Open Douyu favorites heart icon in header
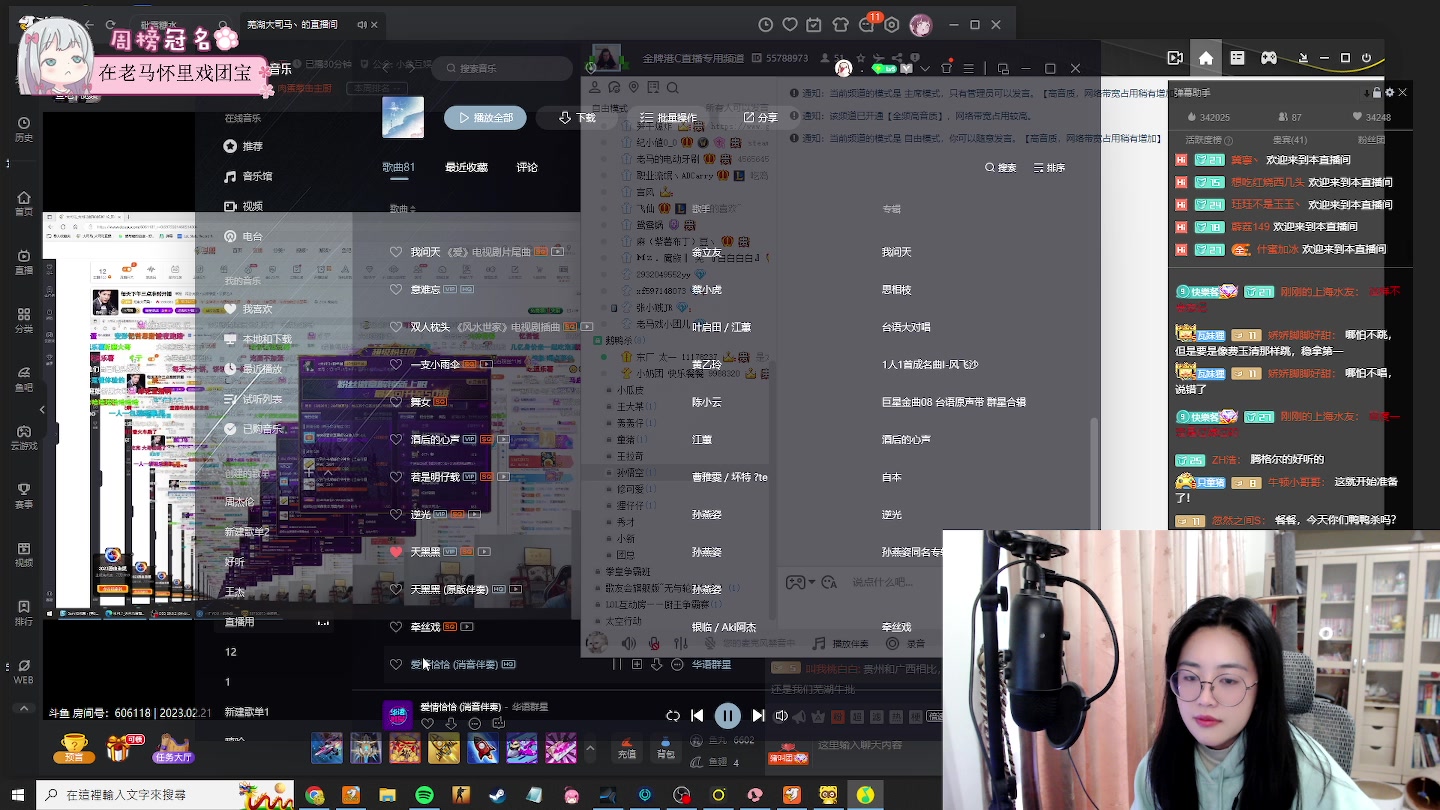Viewport: 1440px width, 810px height. coord(790,24)
